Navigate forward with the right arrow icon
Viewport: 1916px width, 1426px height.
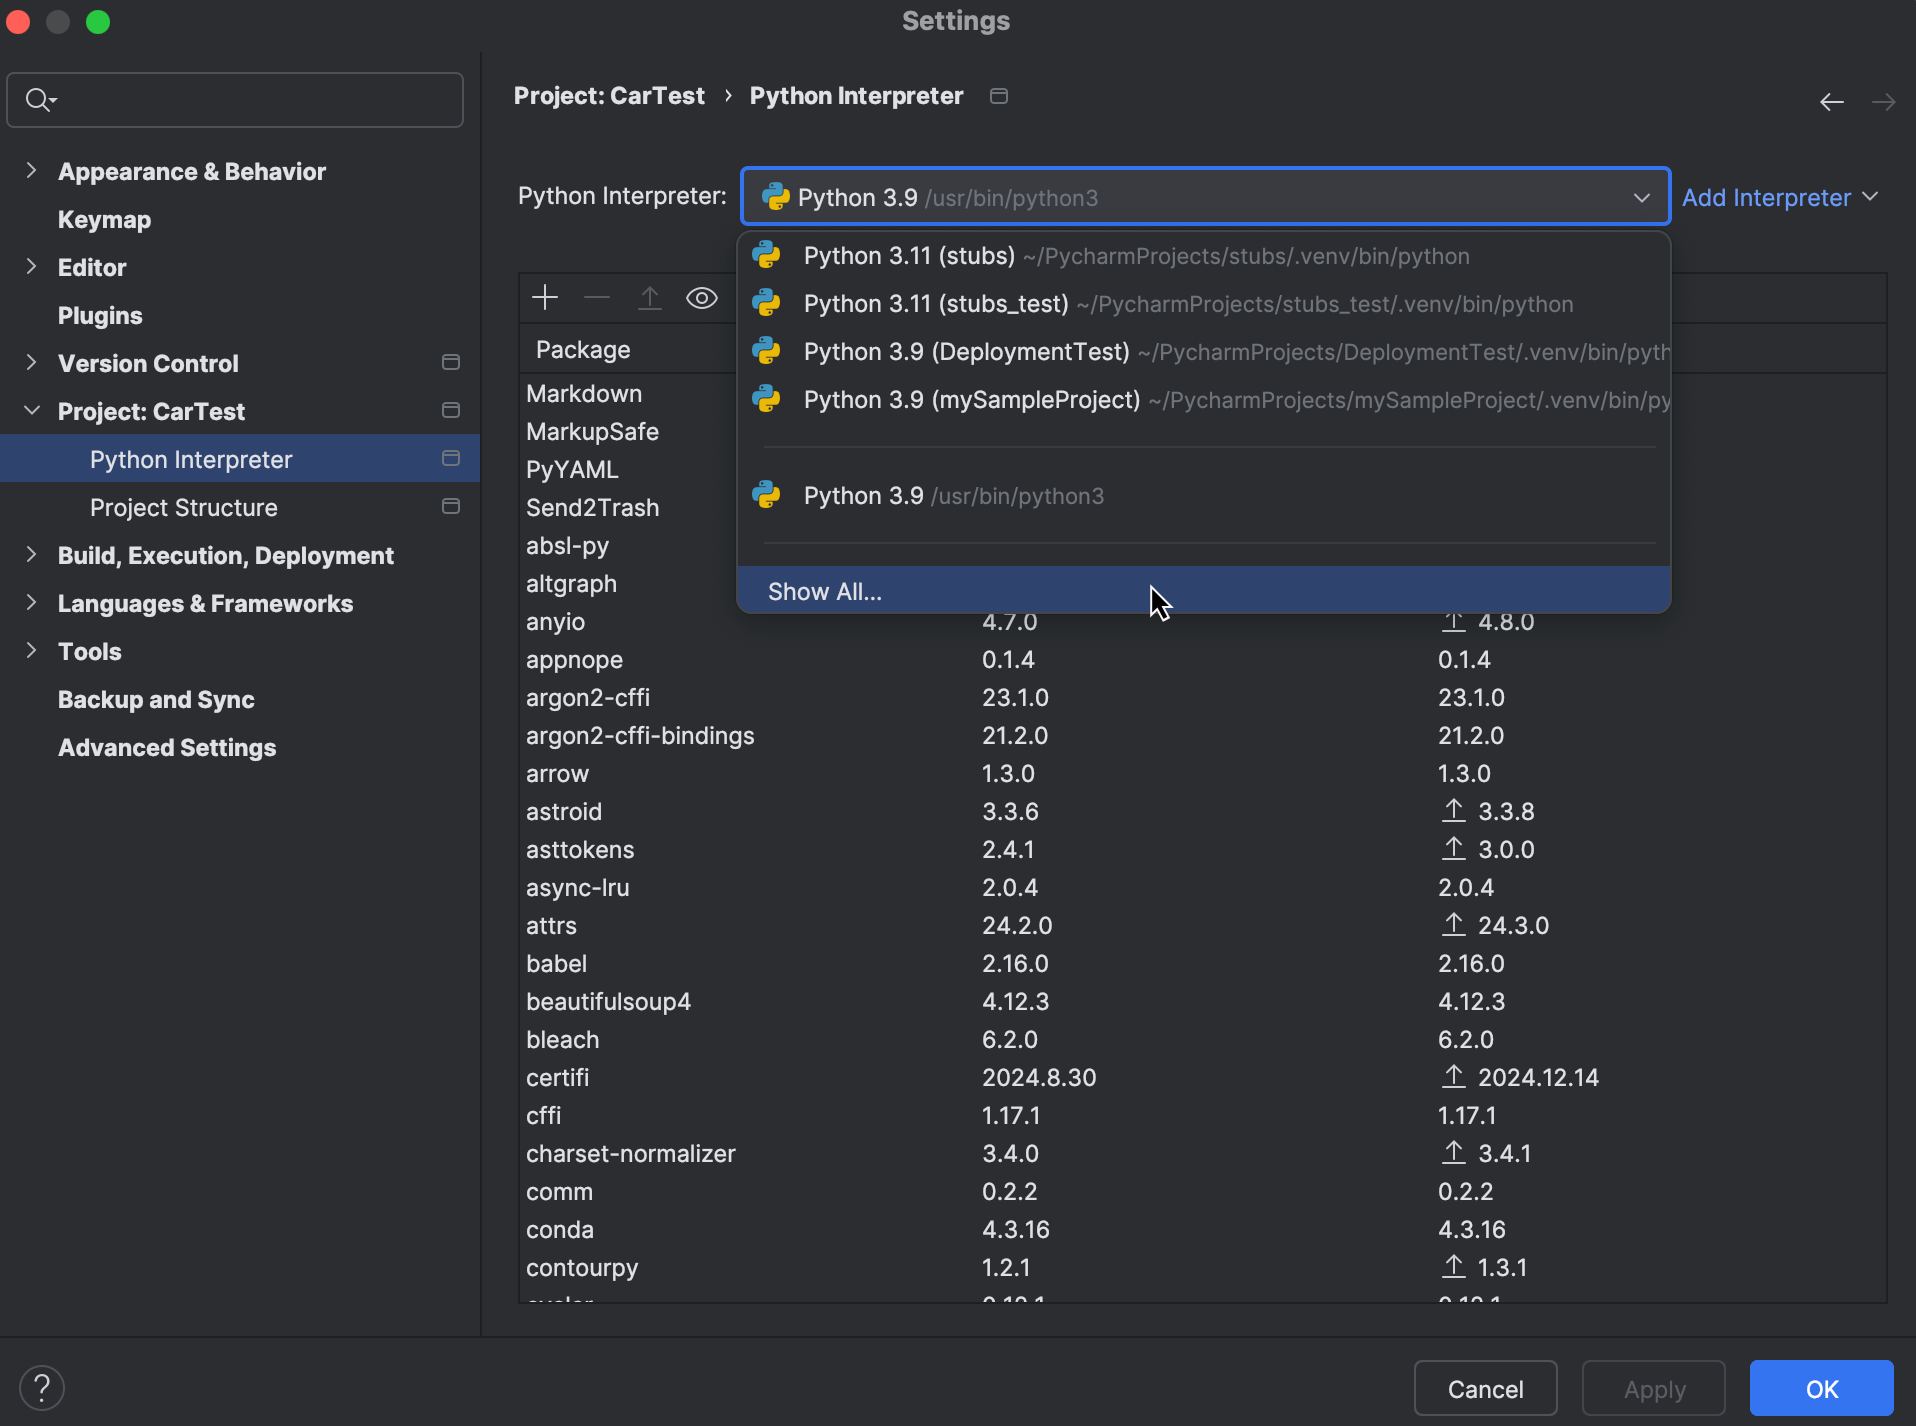coord(1885,101)
